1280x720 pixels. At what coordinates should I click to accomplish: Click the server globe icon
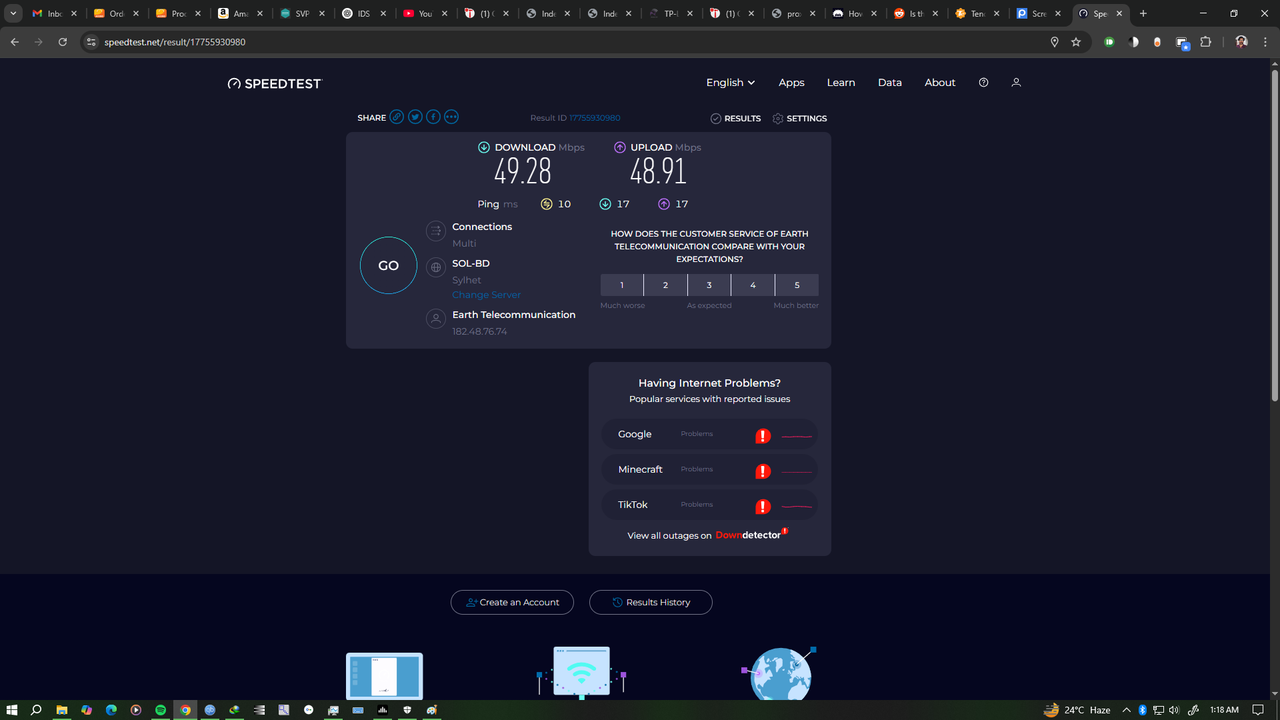[x=435, y=267]
